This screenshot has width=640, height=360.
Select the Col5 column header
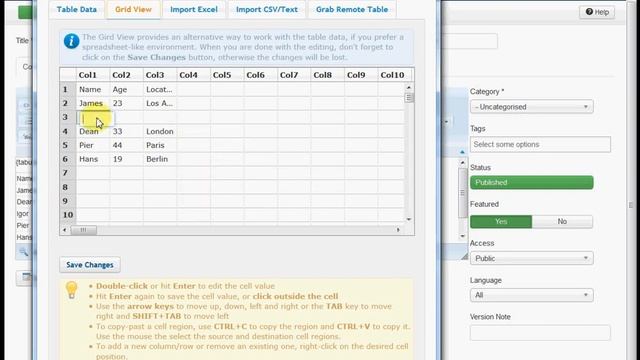click(227, 75)
